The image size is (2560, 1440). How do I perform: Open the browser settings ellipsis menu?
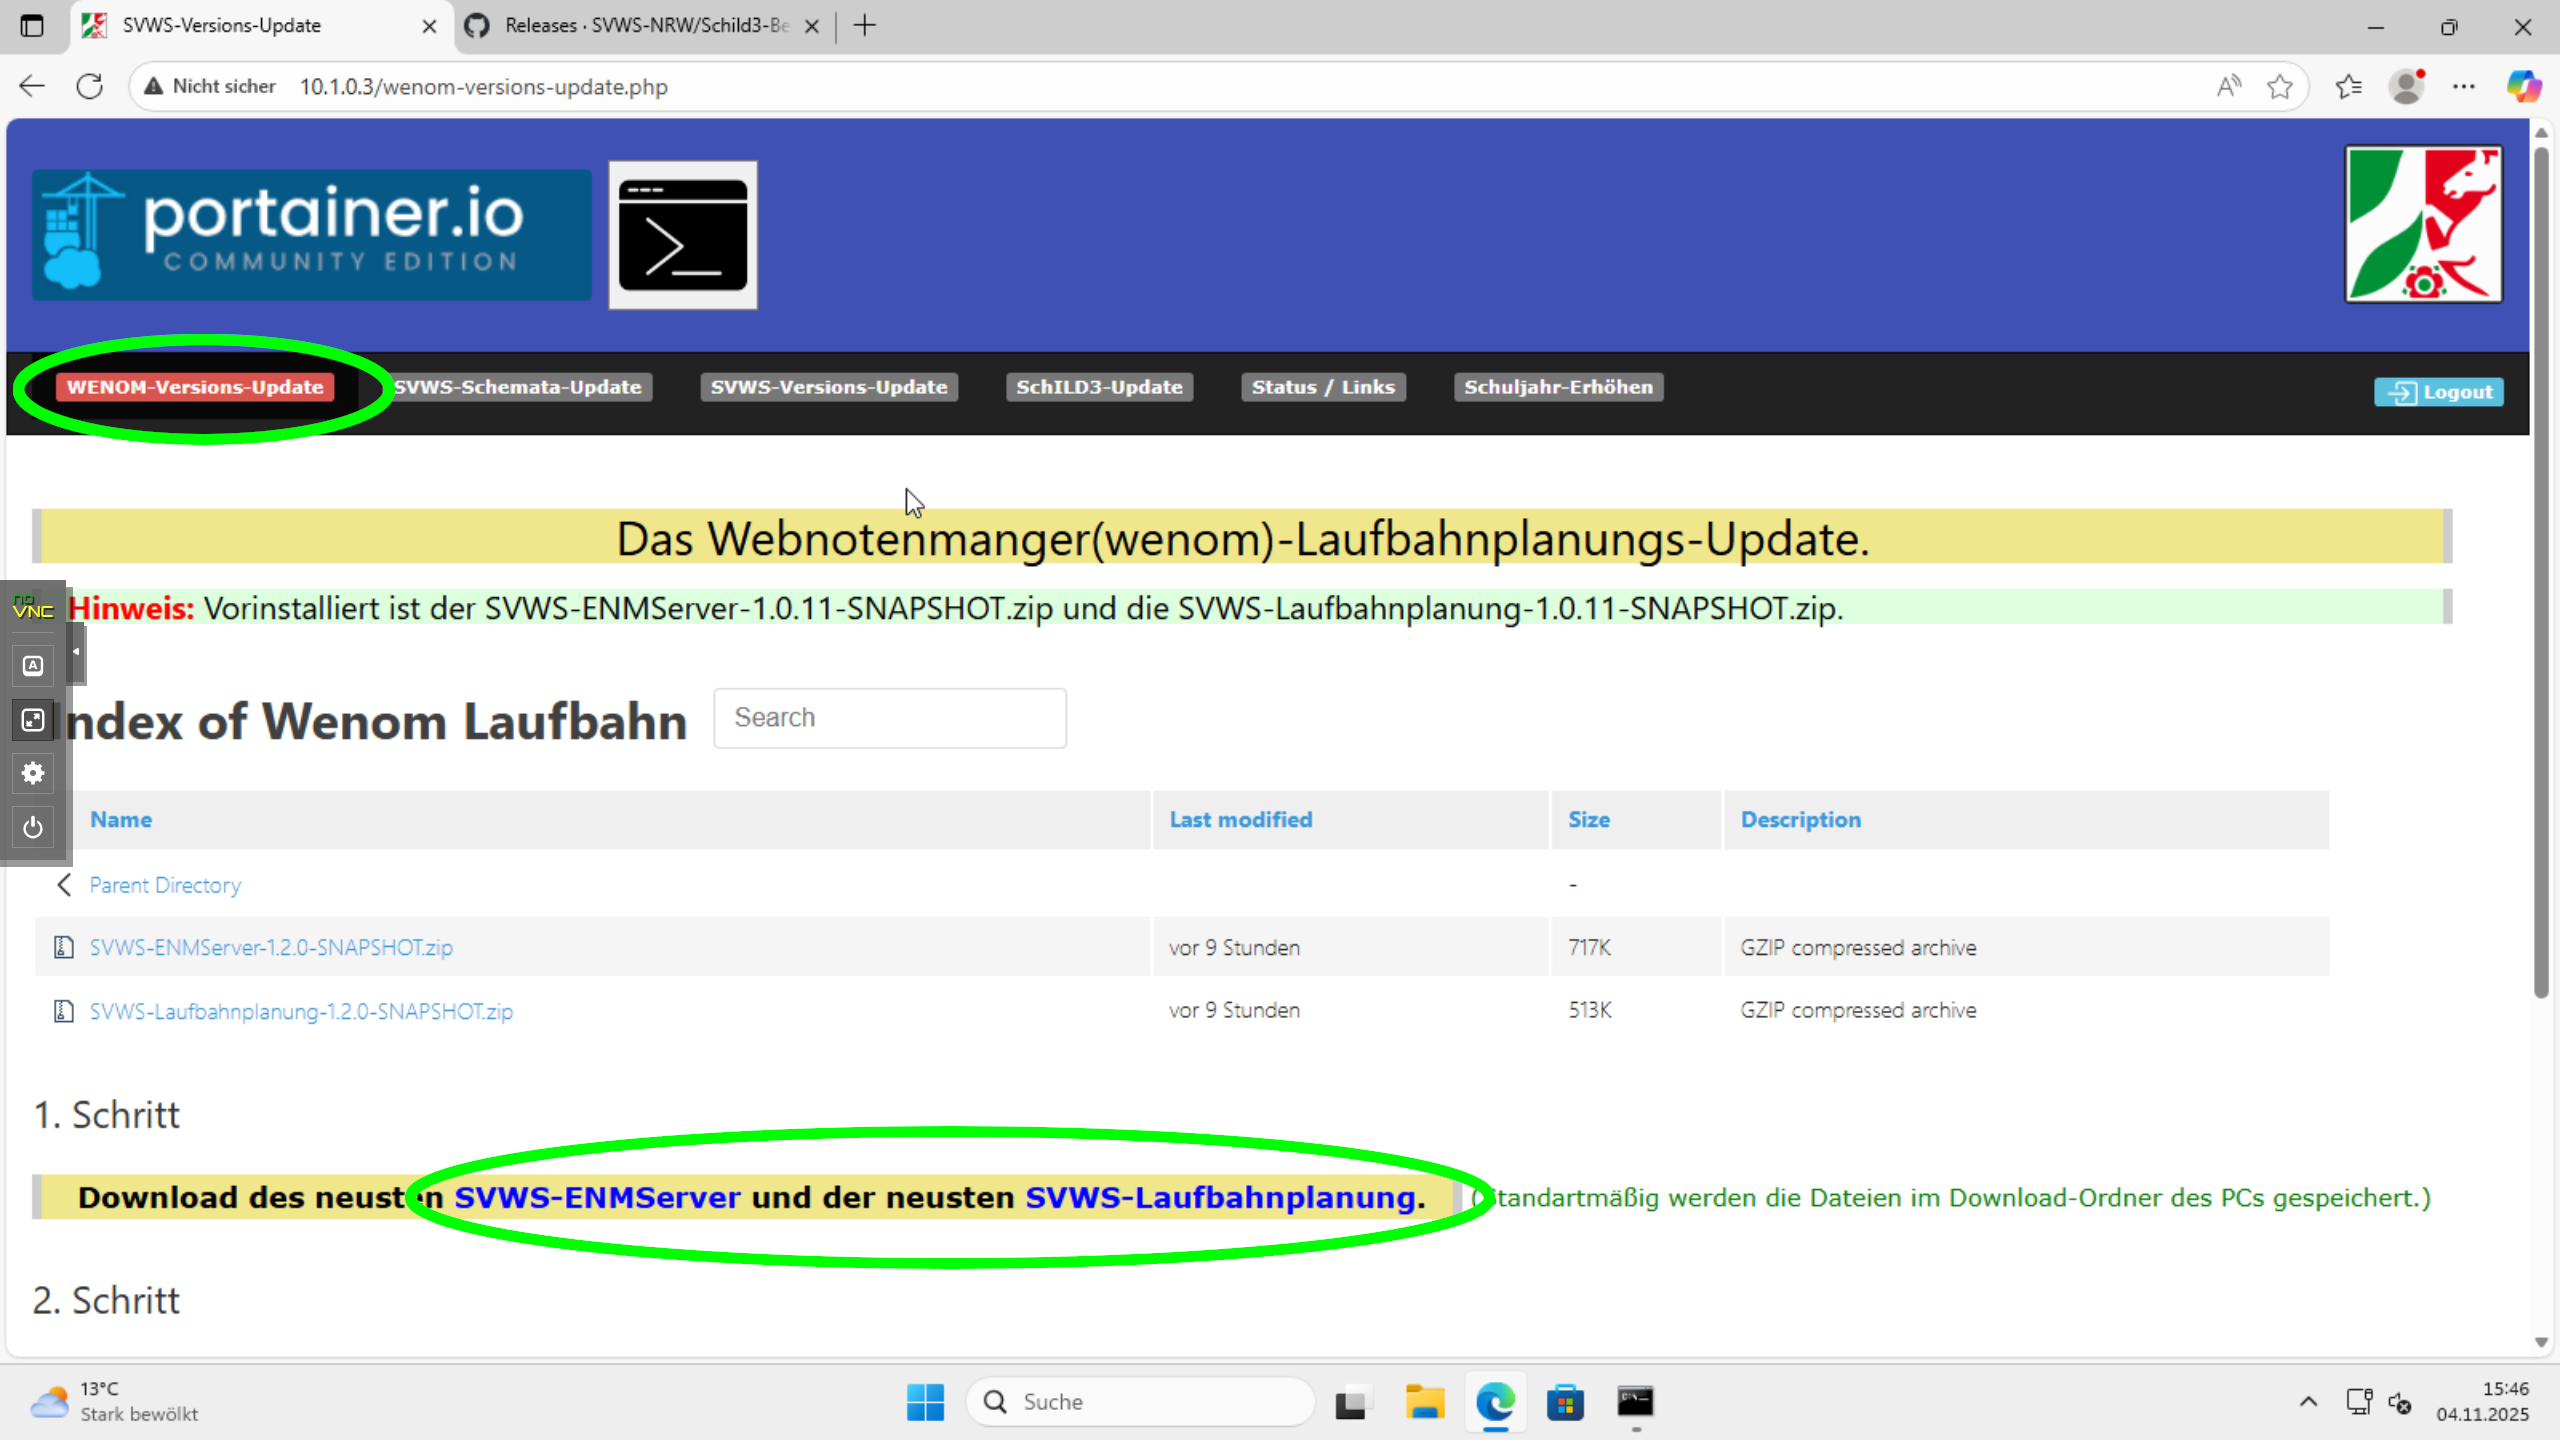(x=2464, y=87)
